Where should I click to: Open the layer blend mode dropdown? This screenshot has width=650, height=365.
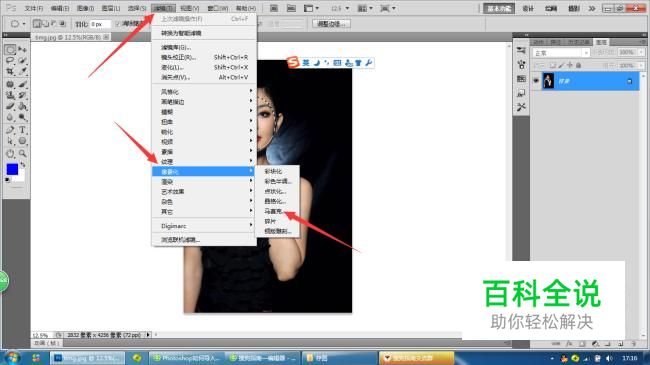(x=561, y=53)
